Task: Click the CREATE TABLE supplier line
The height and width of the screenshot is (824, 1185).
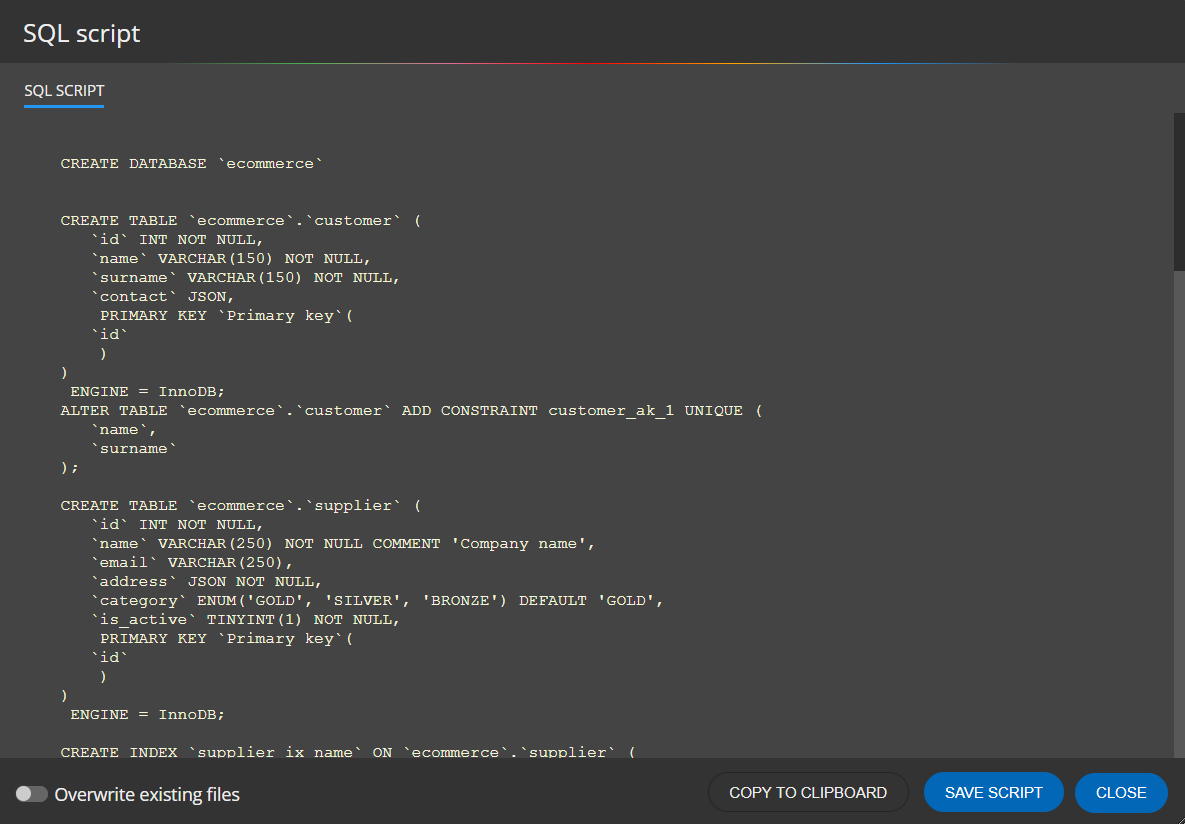Action: point(240,506)
